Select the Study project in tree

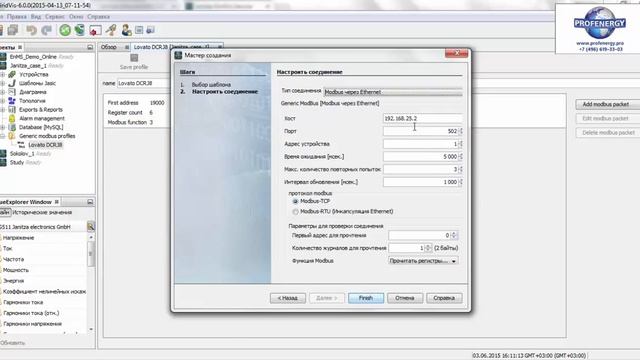(x=17, y=162)
